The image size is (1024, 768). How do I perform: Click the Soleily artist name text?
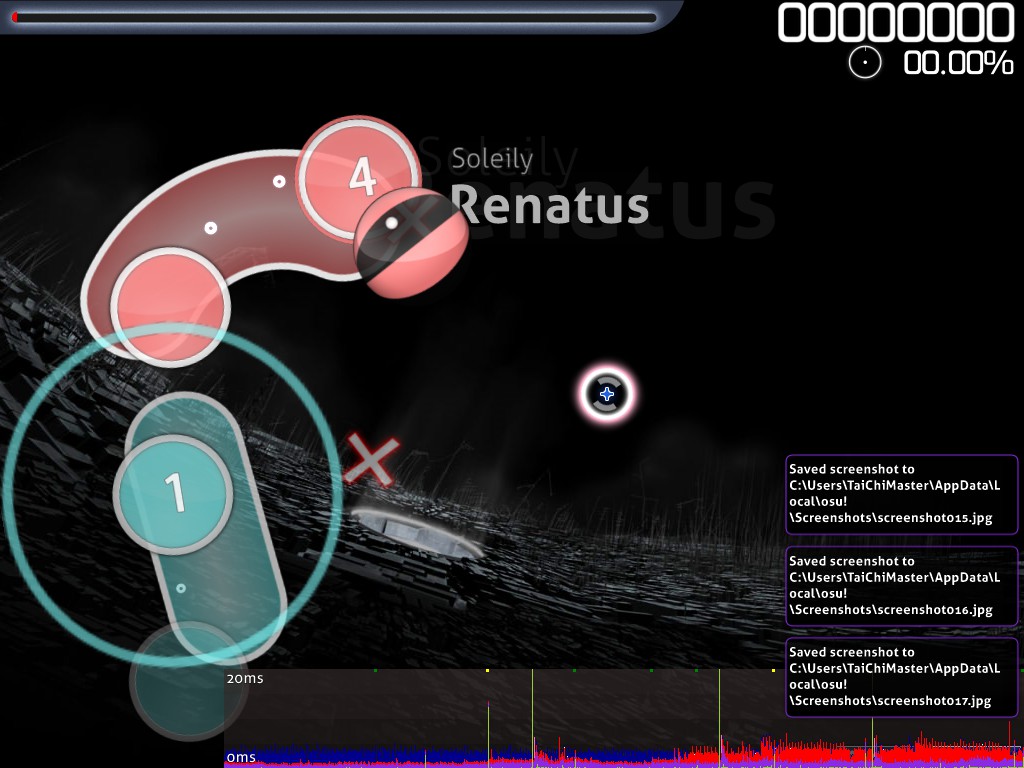click(492, 159)
